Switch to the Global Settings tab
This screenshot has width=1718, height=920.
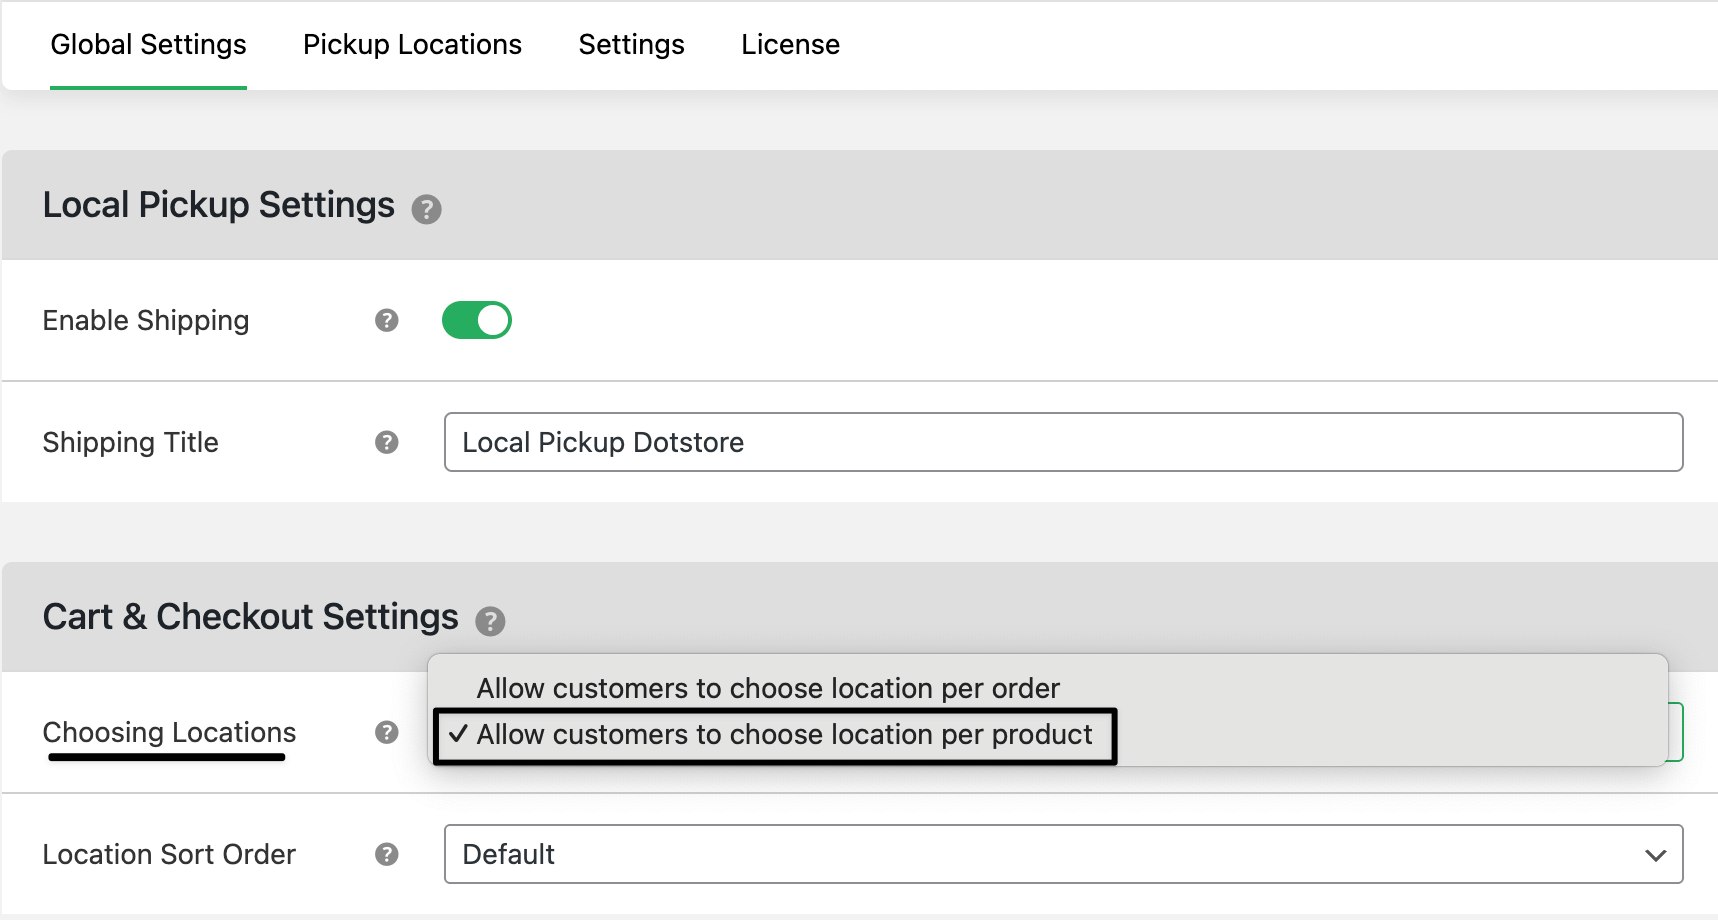point(148,45)
